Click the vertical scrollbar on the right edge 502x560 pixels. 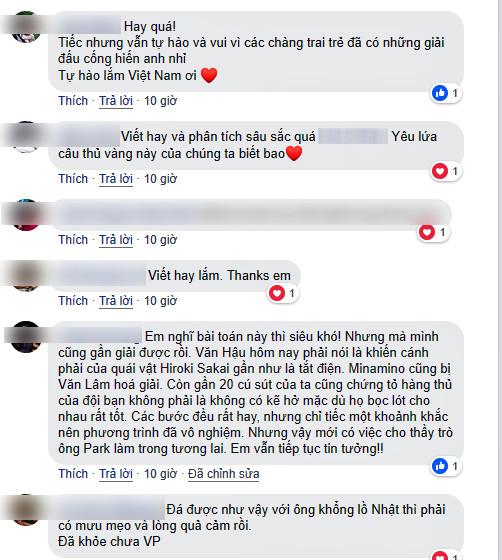pyautogui.click(x=500, y=280)
